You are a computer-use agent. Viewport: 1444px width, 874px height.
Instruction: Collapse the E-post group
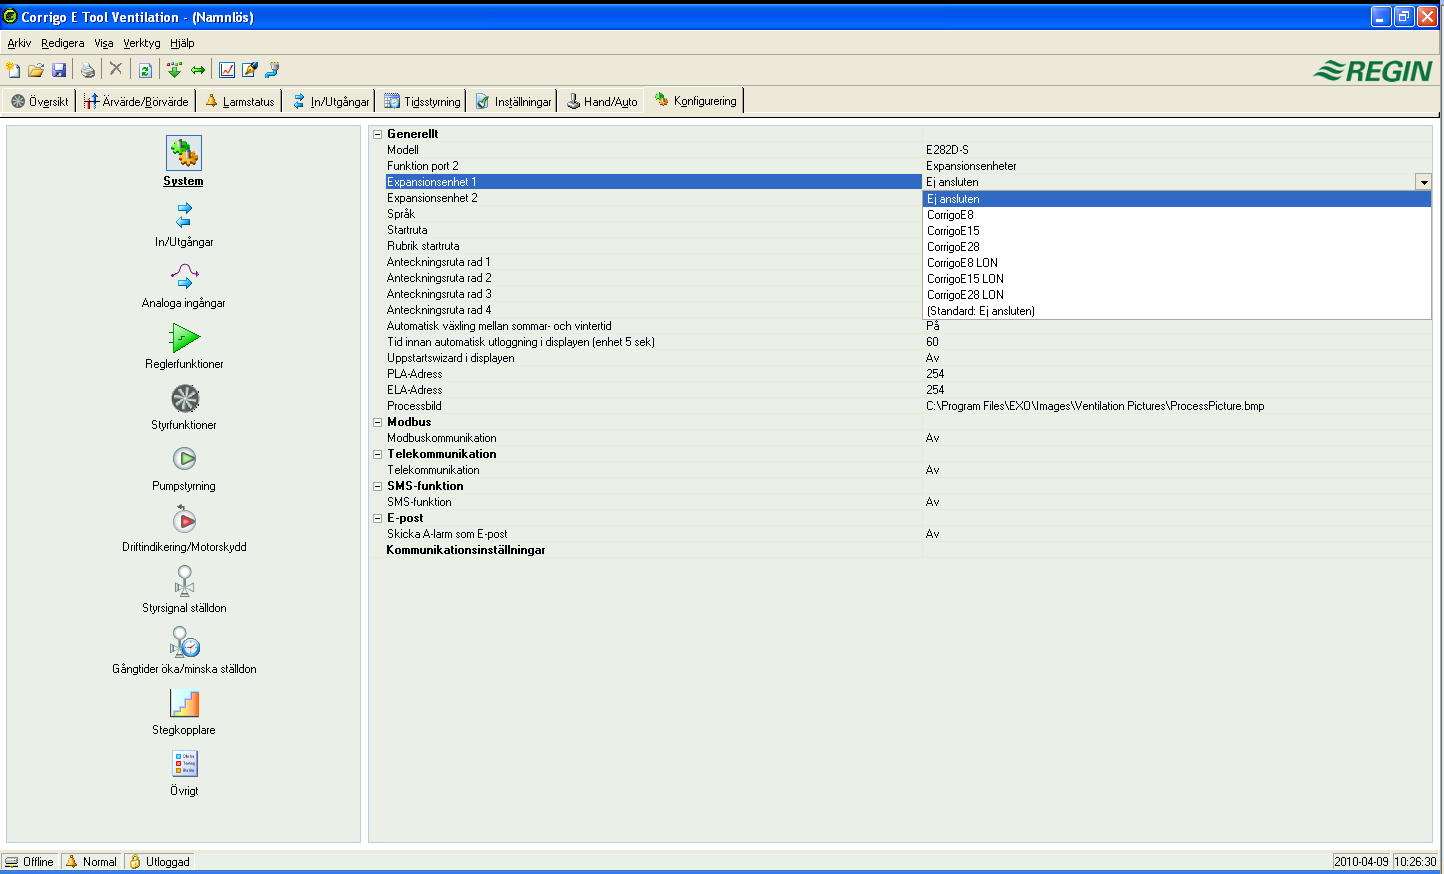pyautogui.click(x=378, y=518)
